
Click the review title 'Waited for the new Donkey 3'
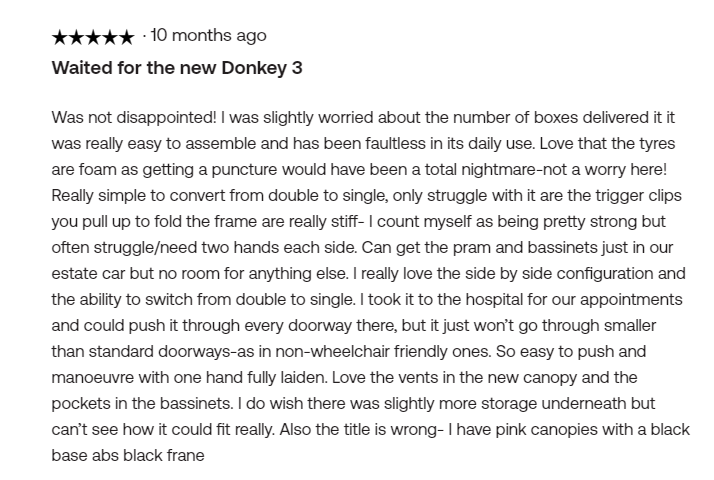click(176, 69)
